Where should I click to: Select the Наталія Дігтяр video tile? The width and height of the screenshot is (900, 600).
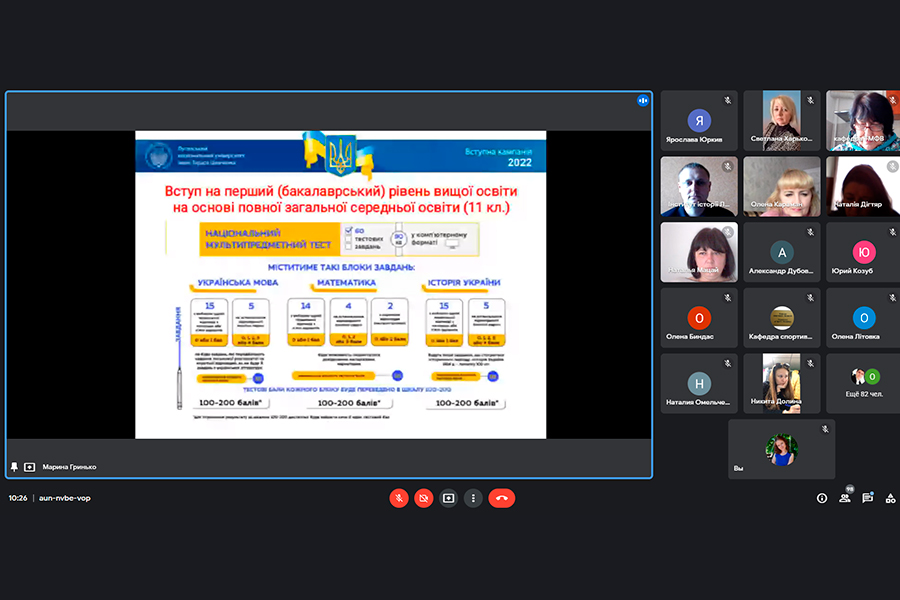pyautogui.click(x=863, y=187)
